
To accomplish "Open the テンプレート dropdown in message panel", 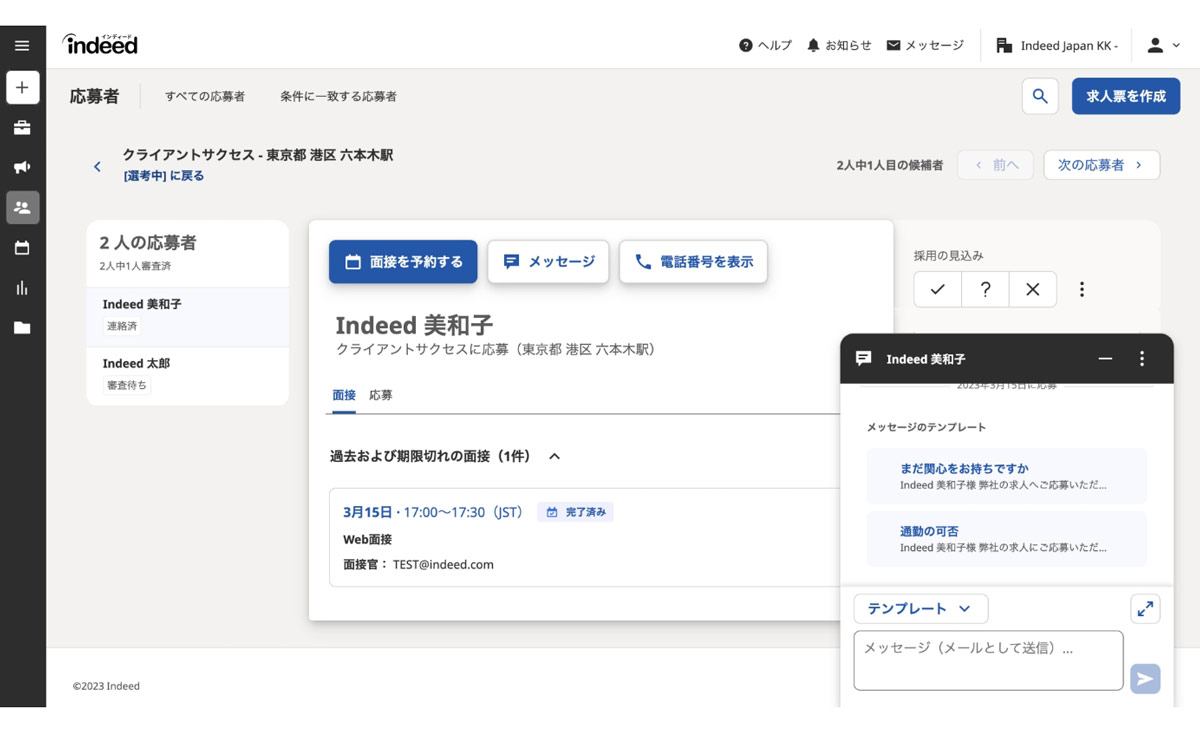I will coord(919,608).
